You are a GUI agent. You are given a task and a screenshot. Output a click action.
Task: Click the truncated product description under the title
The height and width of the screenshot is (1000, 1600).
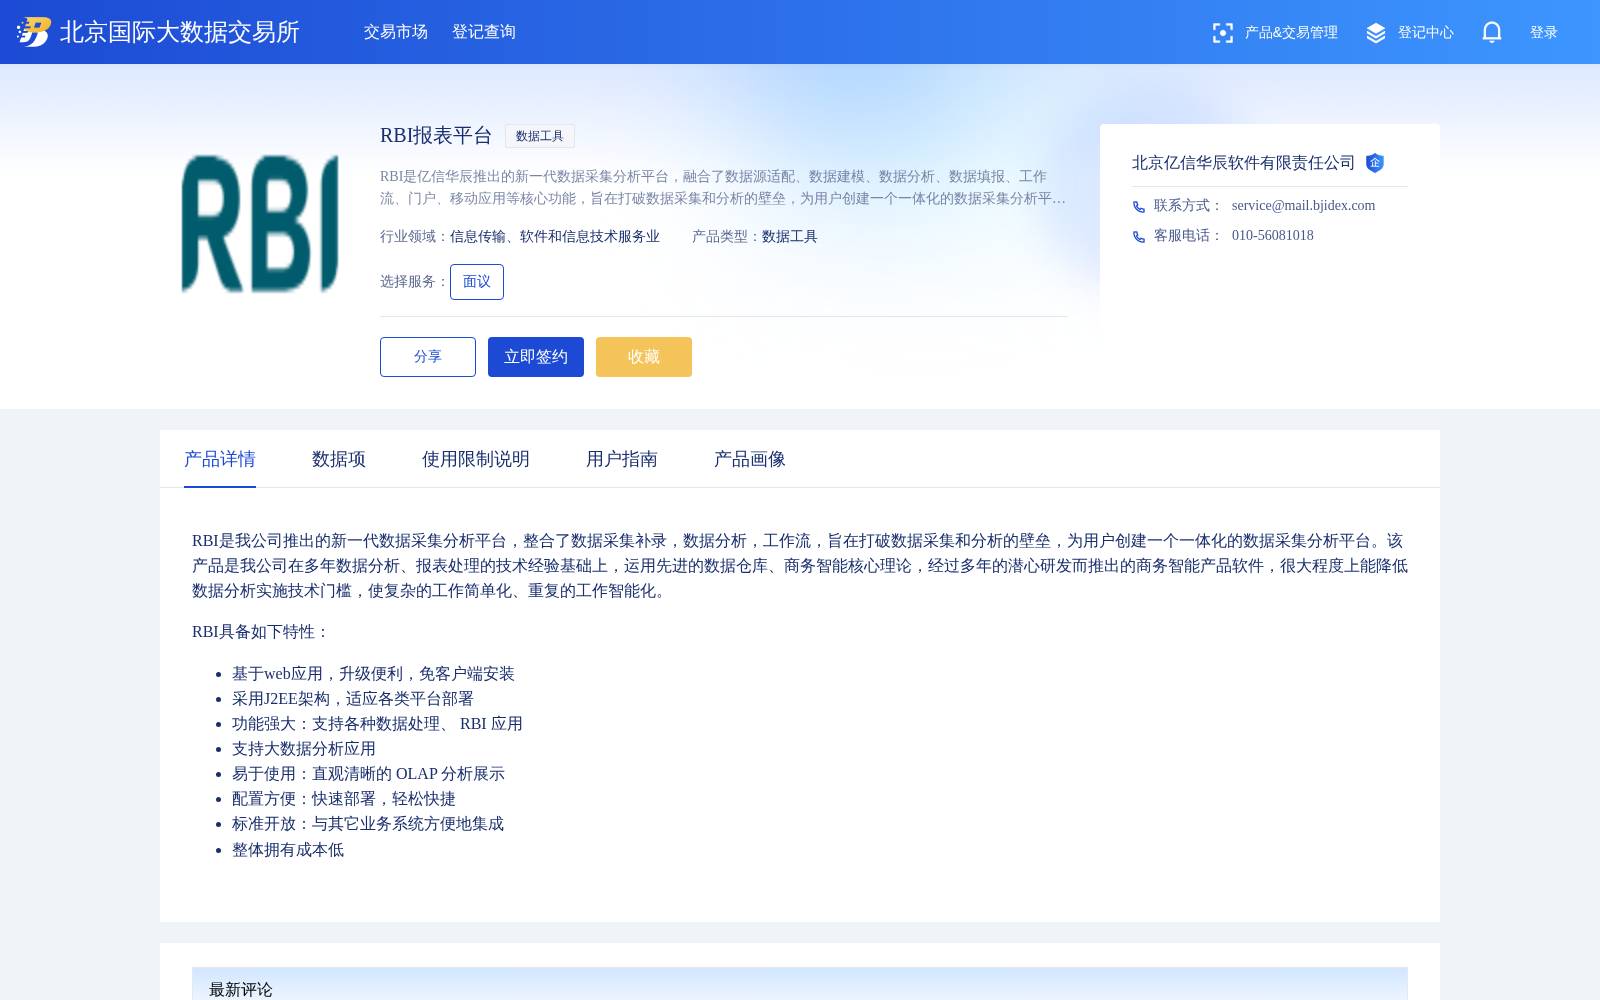pyautogui.click(x=723, y=188)
